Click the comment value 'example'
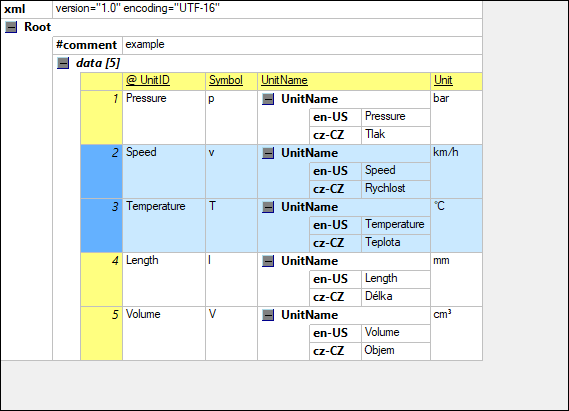569x411 pixels. coord(302,45)
